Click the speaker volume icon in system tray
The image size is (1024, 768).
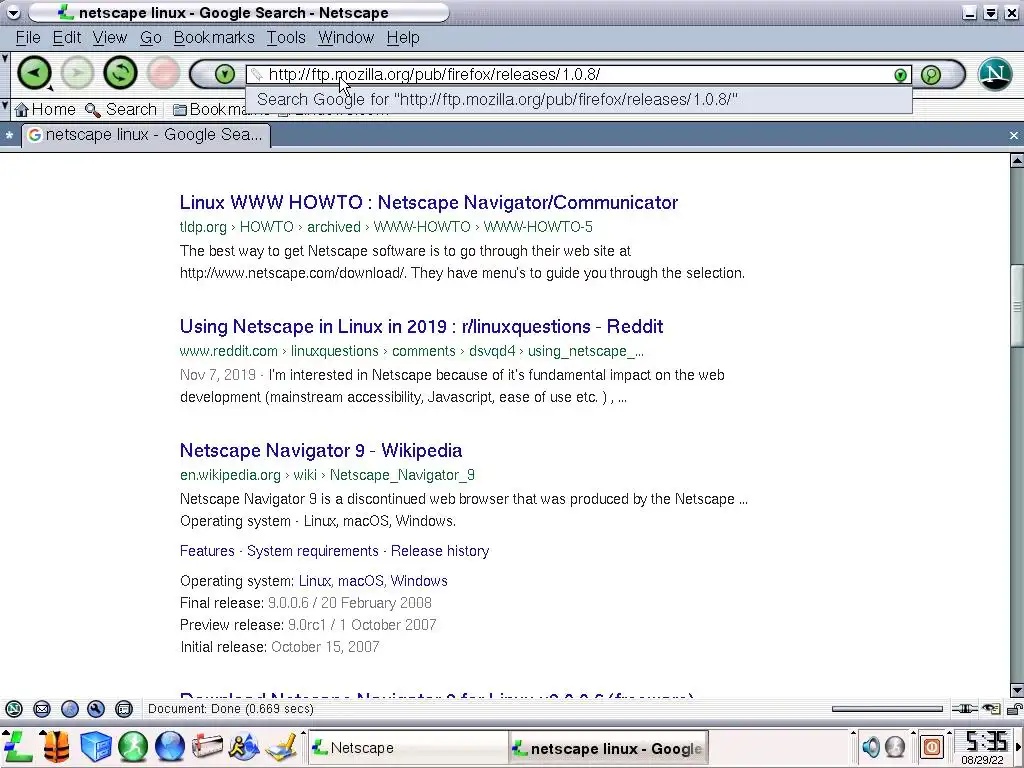[871, 746]
